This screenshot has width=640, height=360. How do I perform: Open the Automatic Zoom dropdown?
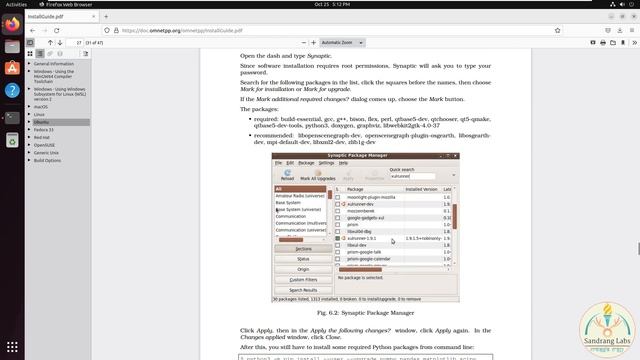(x=342, y=42)
